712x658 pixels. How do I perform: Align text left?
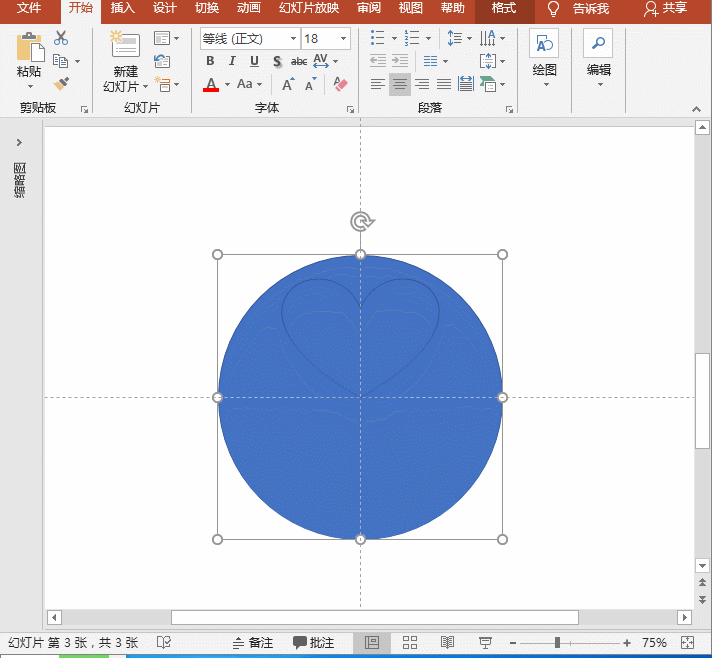(x=378, y=84)
